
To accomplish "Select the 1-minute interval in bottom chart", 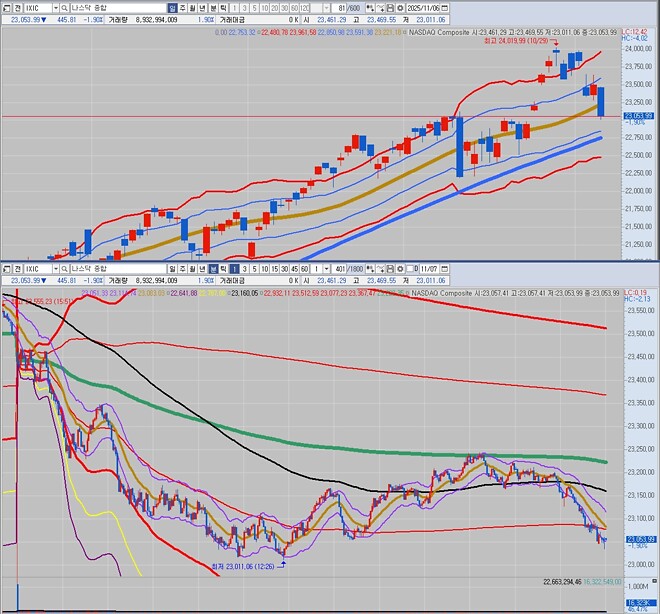I will point(234,269).
